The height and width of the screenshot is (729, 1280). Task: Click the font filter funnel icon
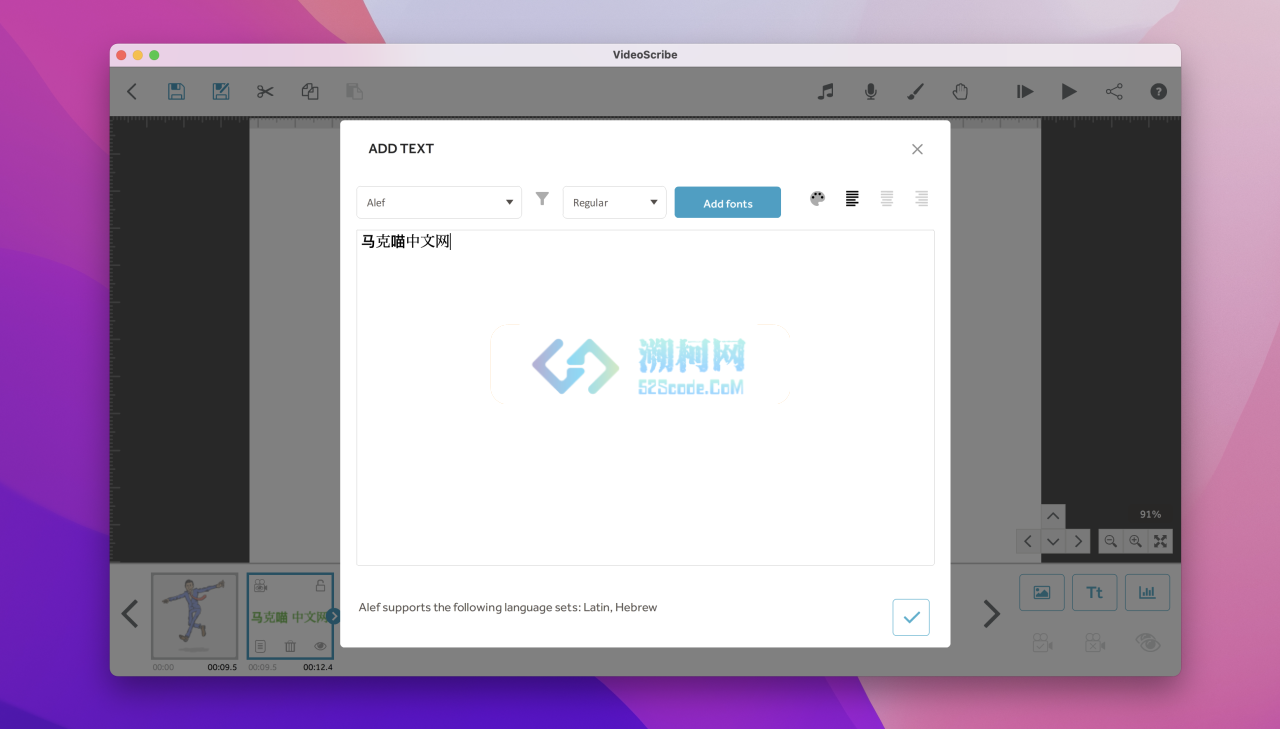pyautogui.click(x=542, y=199)
